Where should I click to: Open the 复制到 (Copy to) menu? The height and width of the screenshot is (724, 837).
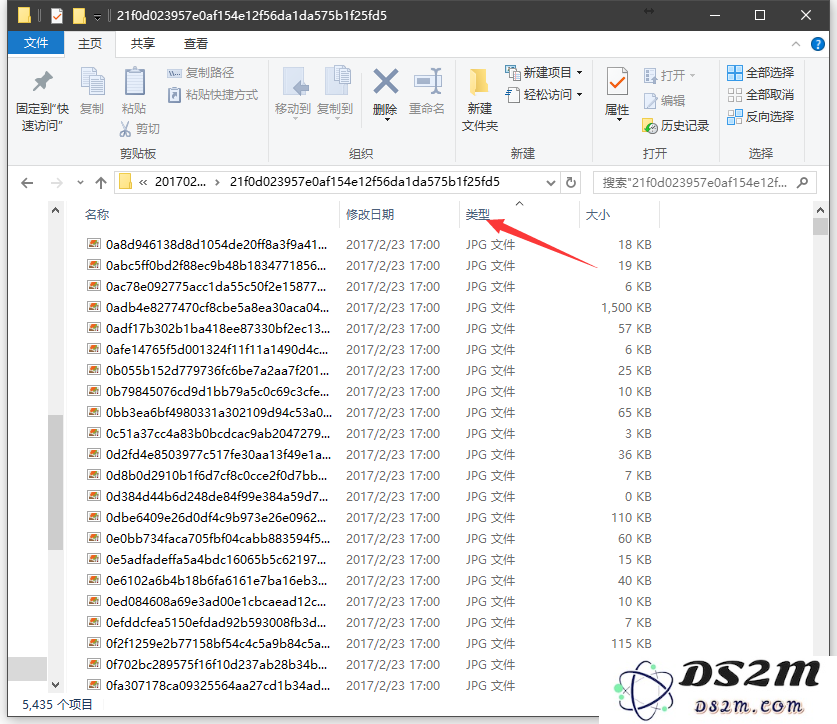click(335, 92)
